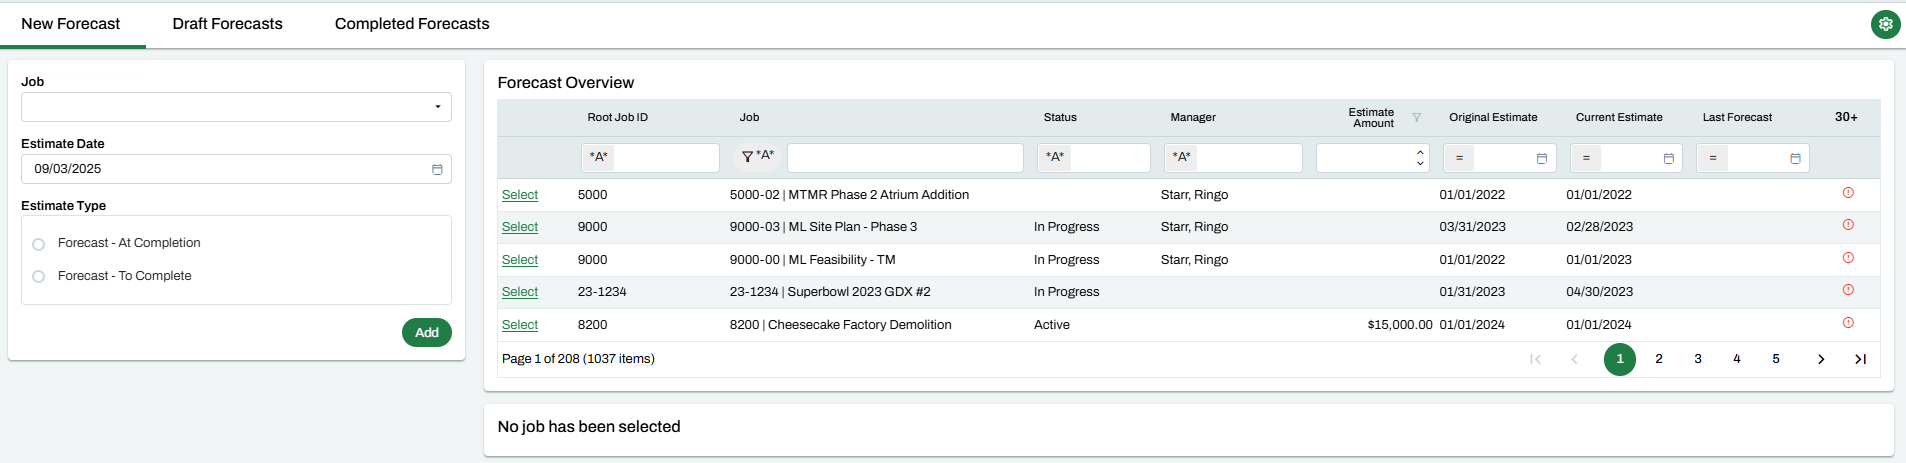Open Current Estimate equals operator dropdown
This screenshot has width=1906, height=463.
(x=1586, y=158)
